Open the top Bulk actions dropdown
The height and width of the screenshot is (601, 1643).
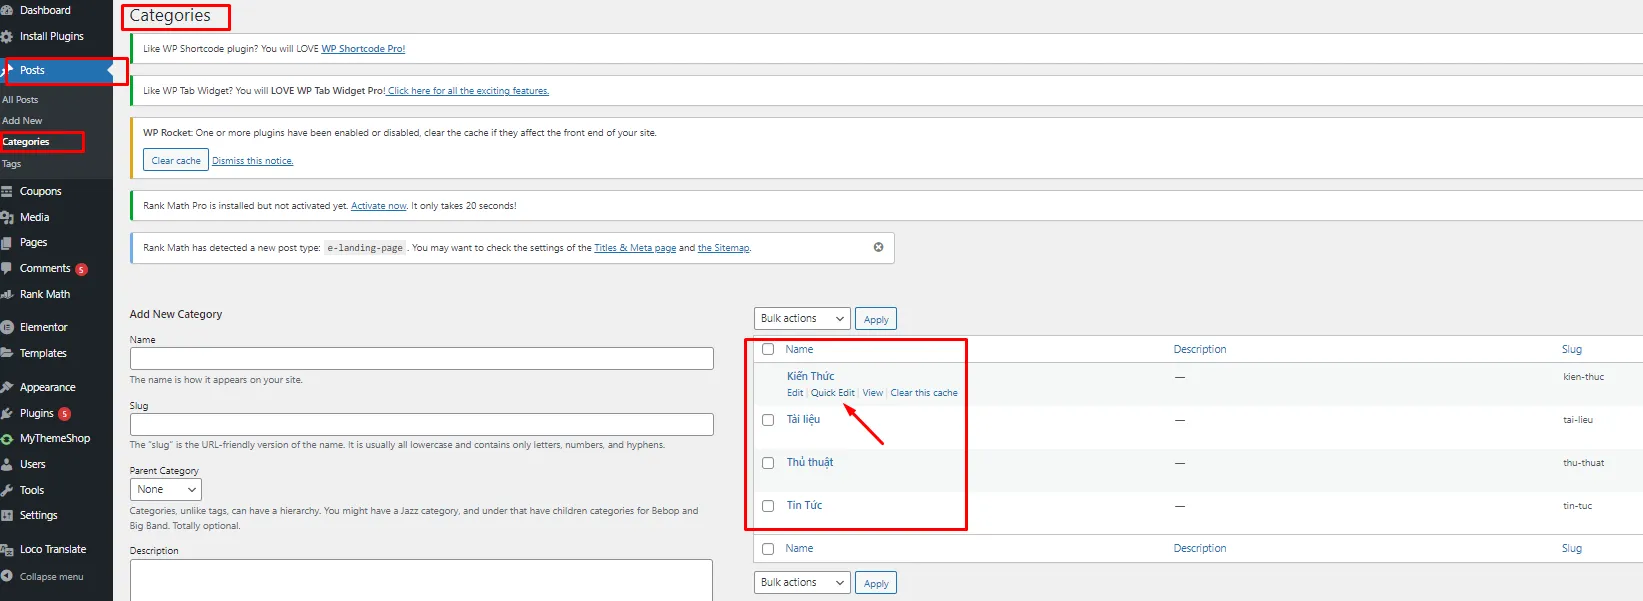pos(802,318)
